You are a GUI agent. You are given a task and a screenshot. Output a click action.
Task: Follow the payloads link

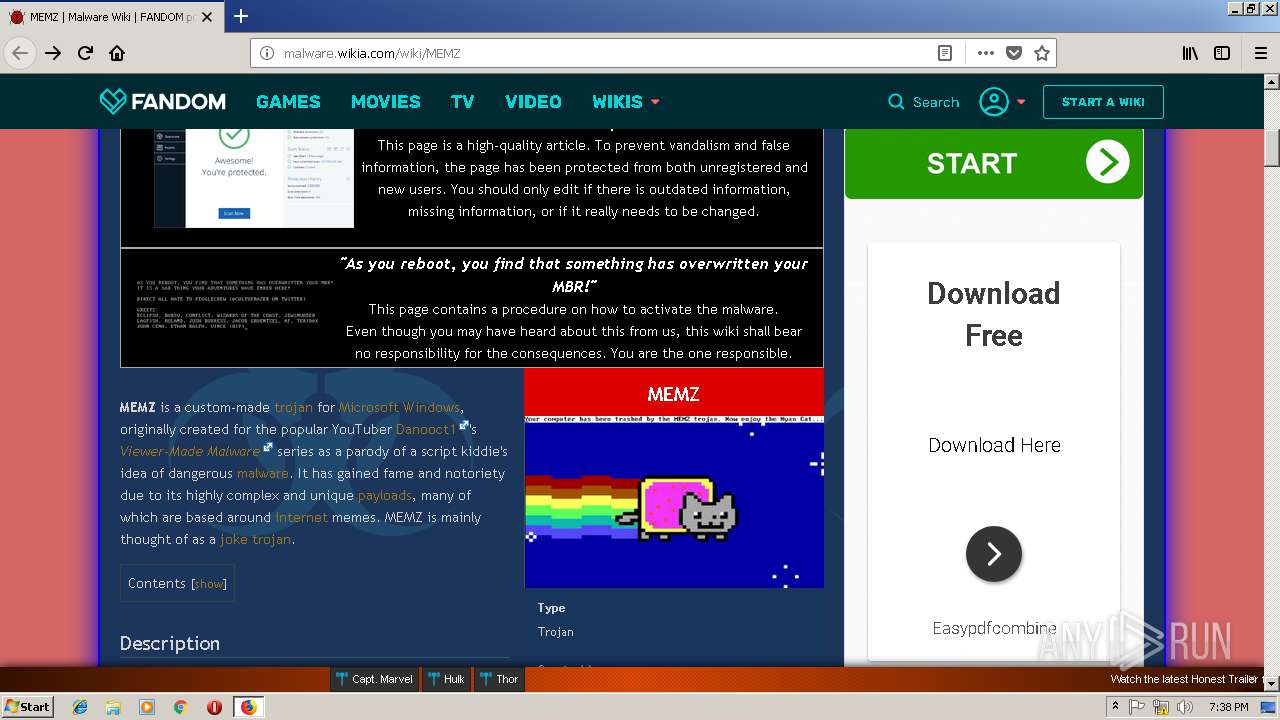pos(384,495)
